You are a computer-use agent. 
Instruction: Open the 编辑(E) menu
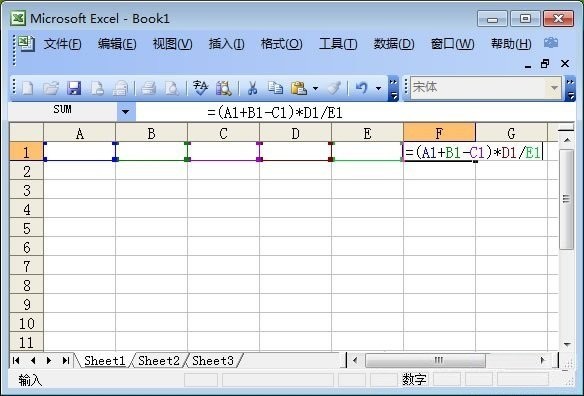point(117,44)
